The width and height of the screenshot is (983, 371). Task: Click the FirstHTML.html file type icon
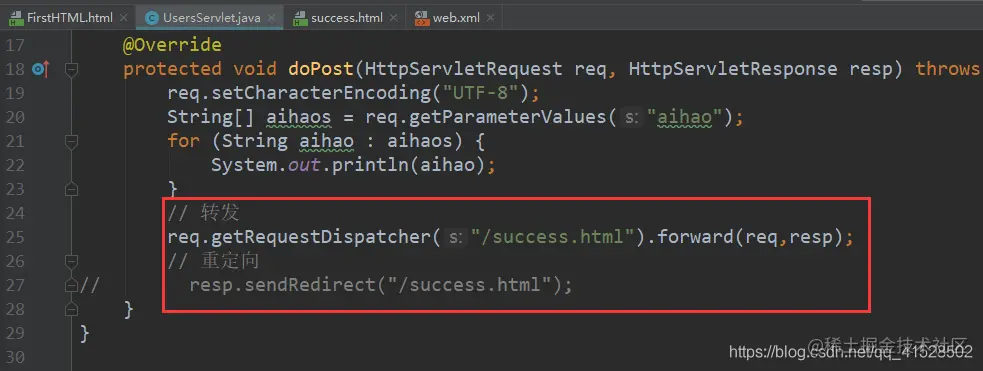(x=15, y=18)
